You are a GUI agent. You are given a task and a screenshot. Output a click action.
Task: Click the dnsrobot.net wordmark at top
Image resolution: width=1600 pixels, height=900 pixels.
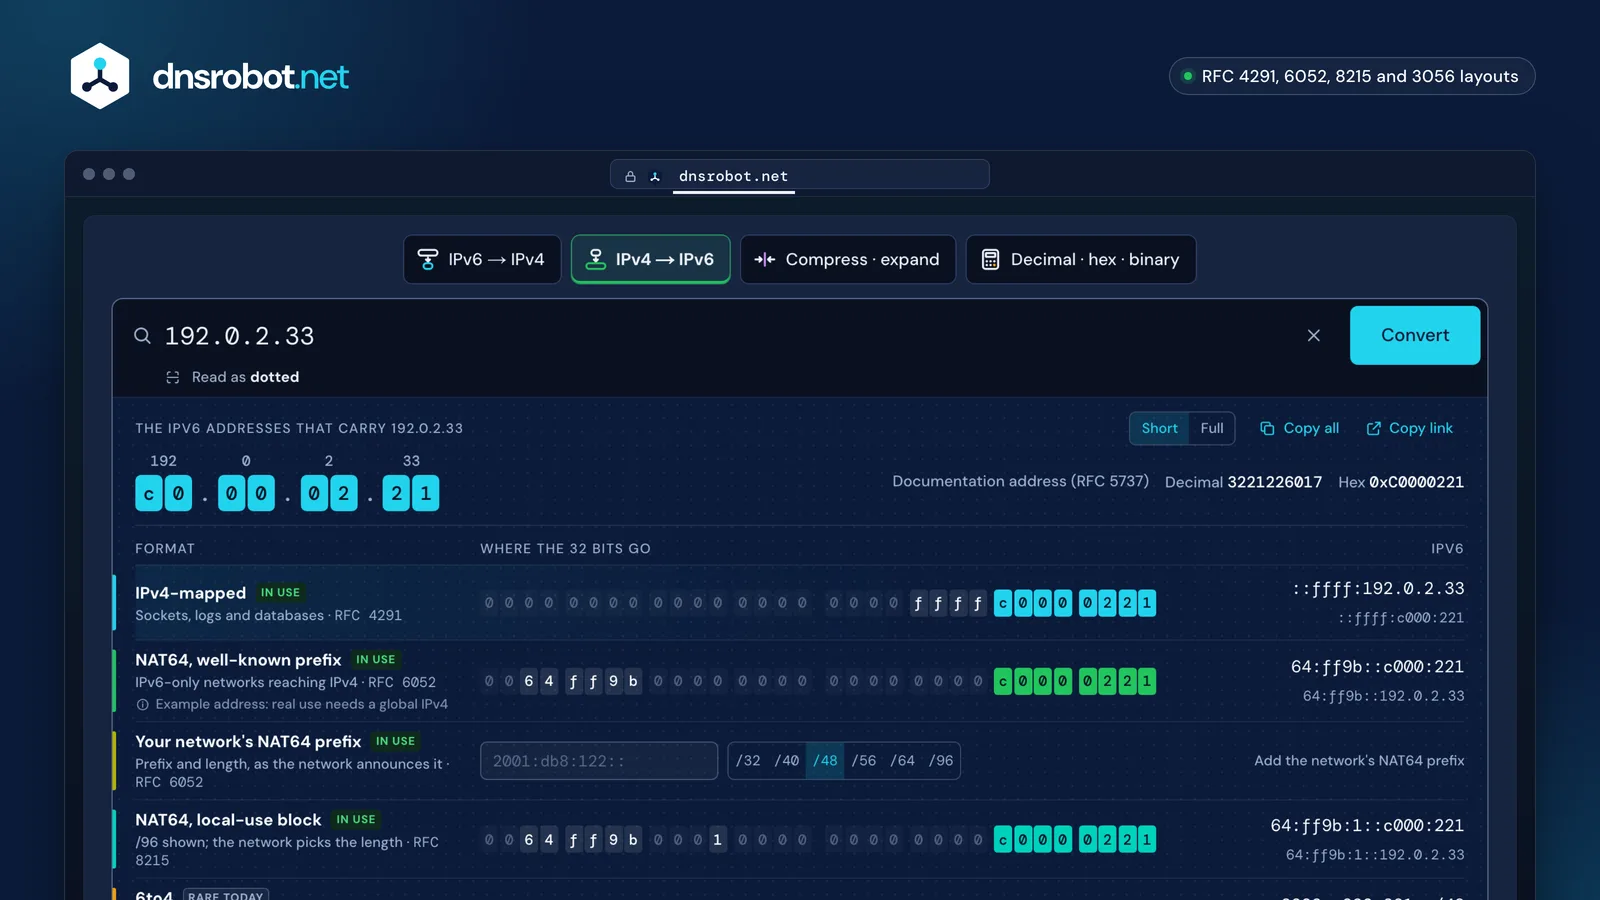click(251, 77)
